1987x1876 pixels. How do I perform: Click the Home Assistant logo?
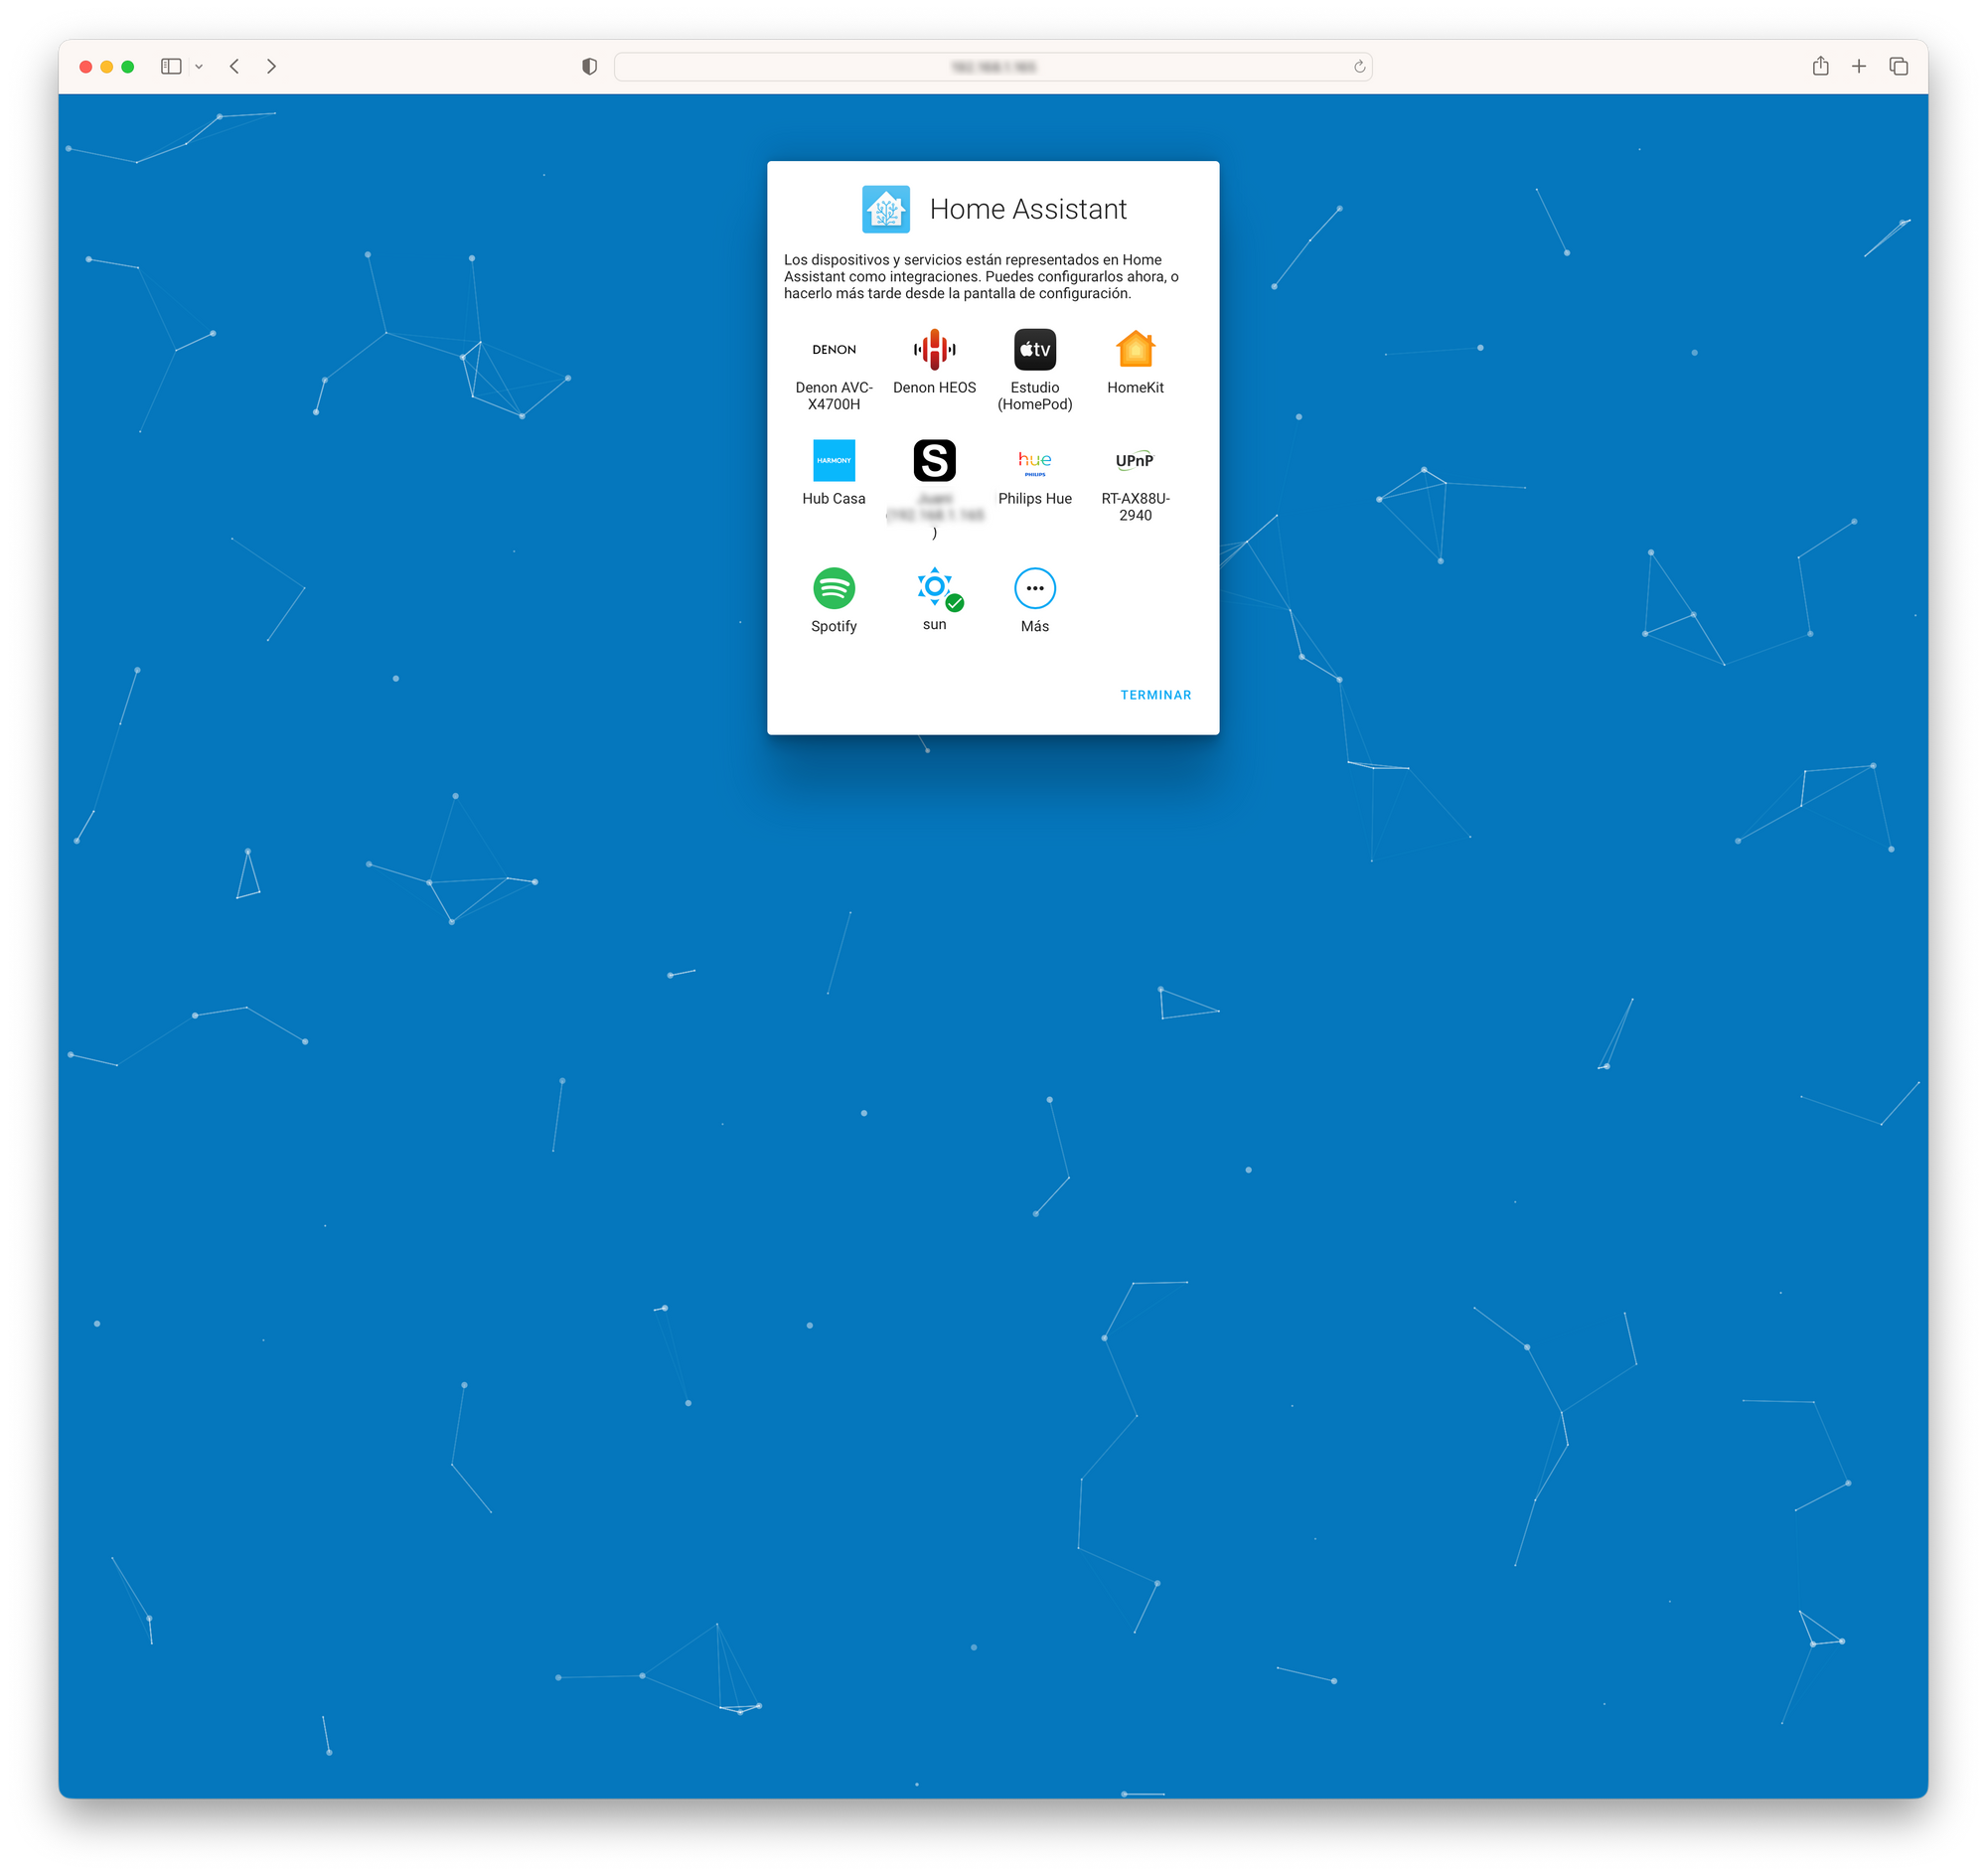(885, 209)
